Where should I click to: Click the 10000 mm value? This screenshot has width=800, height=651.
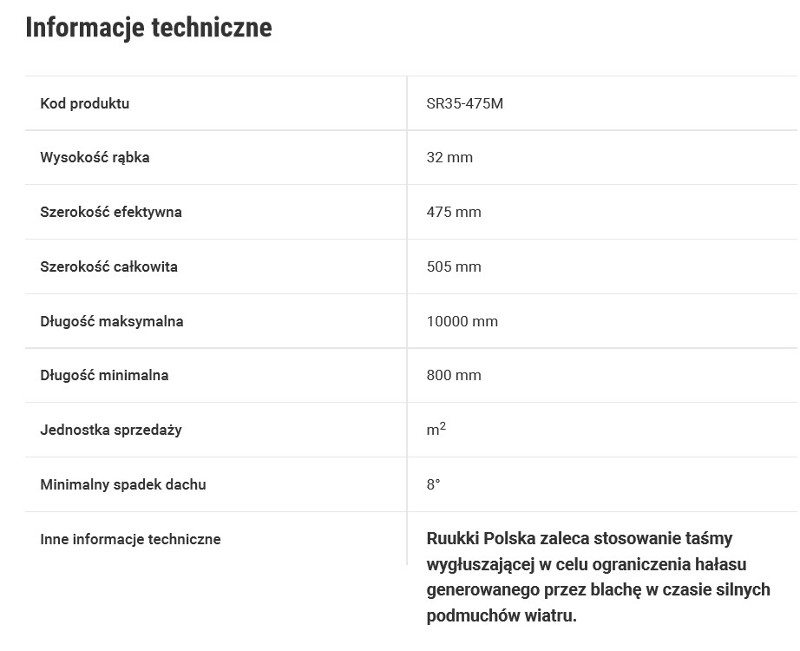tap(462, 321)
